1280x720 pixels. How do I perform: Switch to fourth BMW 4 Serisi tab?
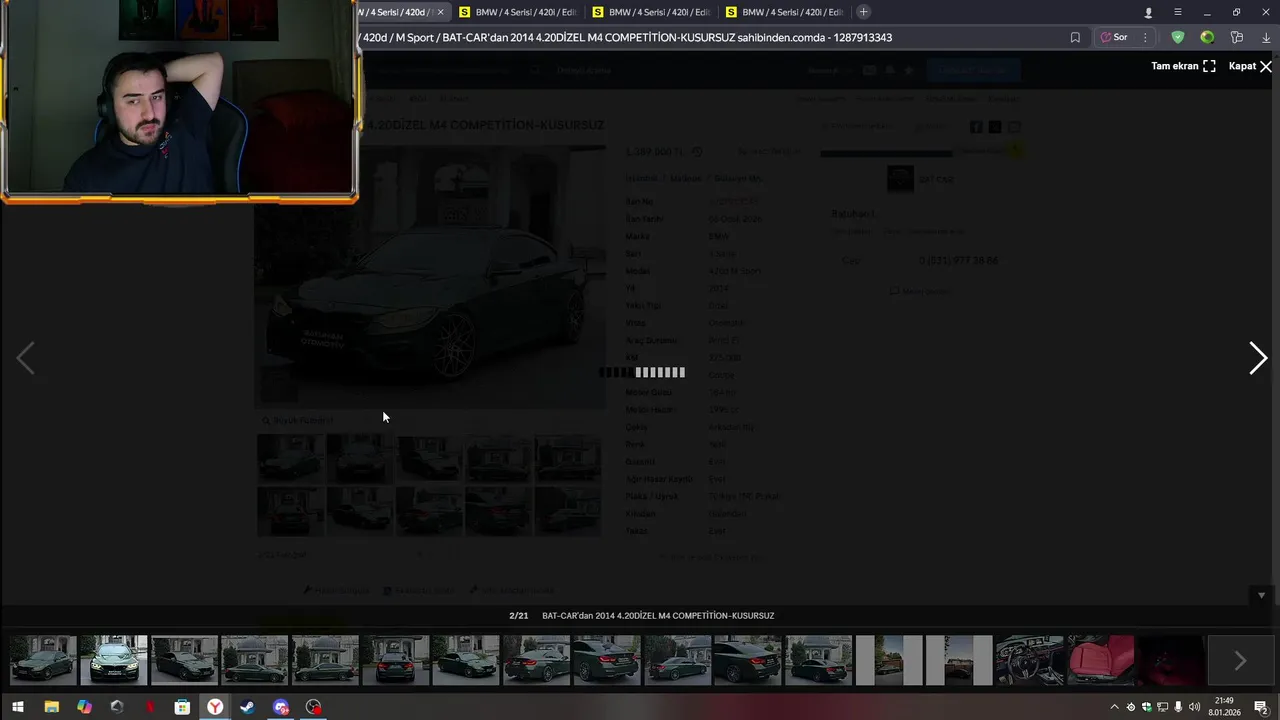[785, 12]
